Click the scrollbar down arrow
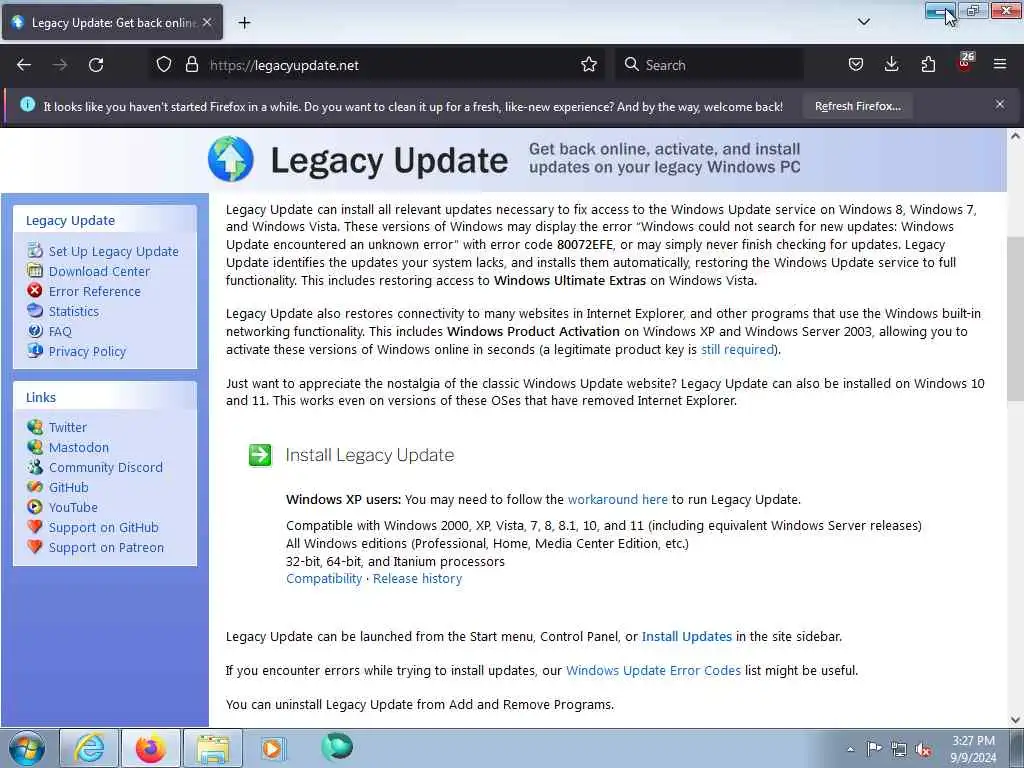 [x=1016, y=720]
